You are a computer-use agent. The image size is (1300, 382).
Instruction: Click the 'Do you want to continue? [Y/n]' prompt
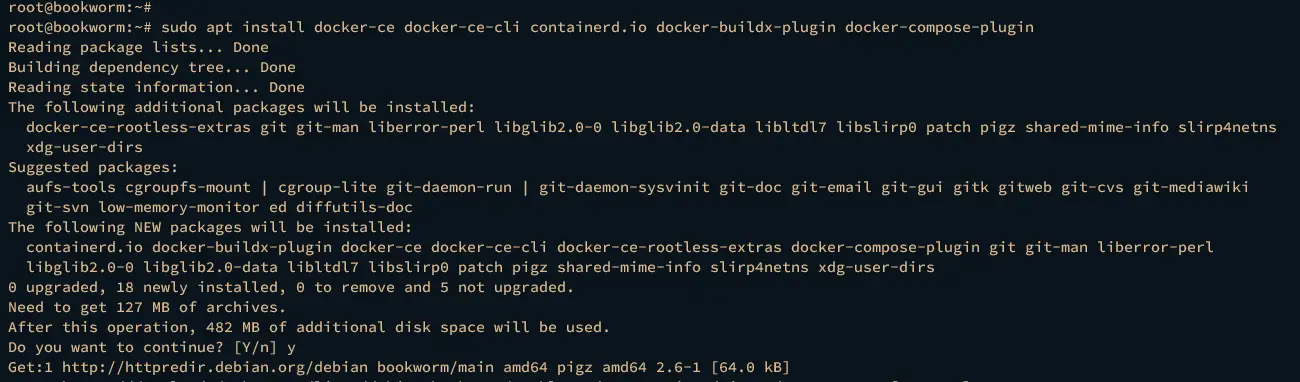point(143,347)
